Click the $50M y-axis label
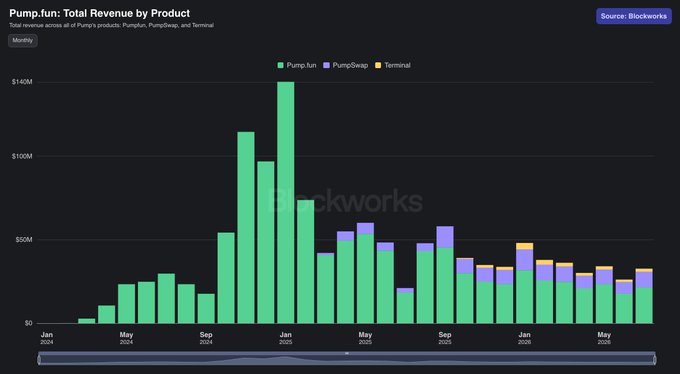The height and width of the screenshot is (374, 680). [23, 239]
